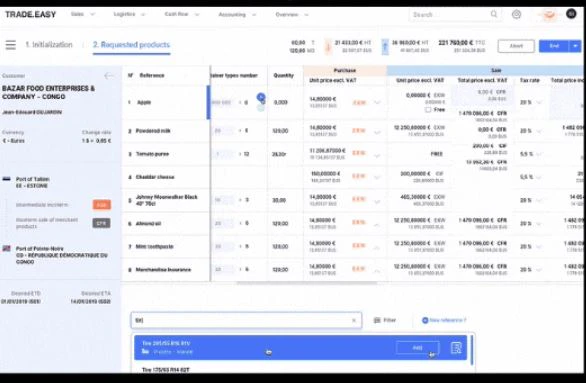Expand the dropdown arrow beside blue End button
The width and height of the screenshot is (586, 383).
[x=575, y=46]
